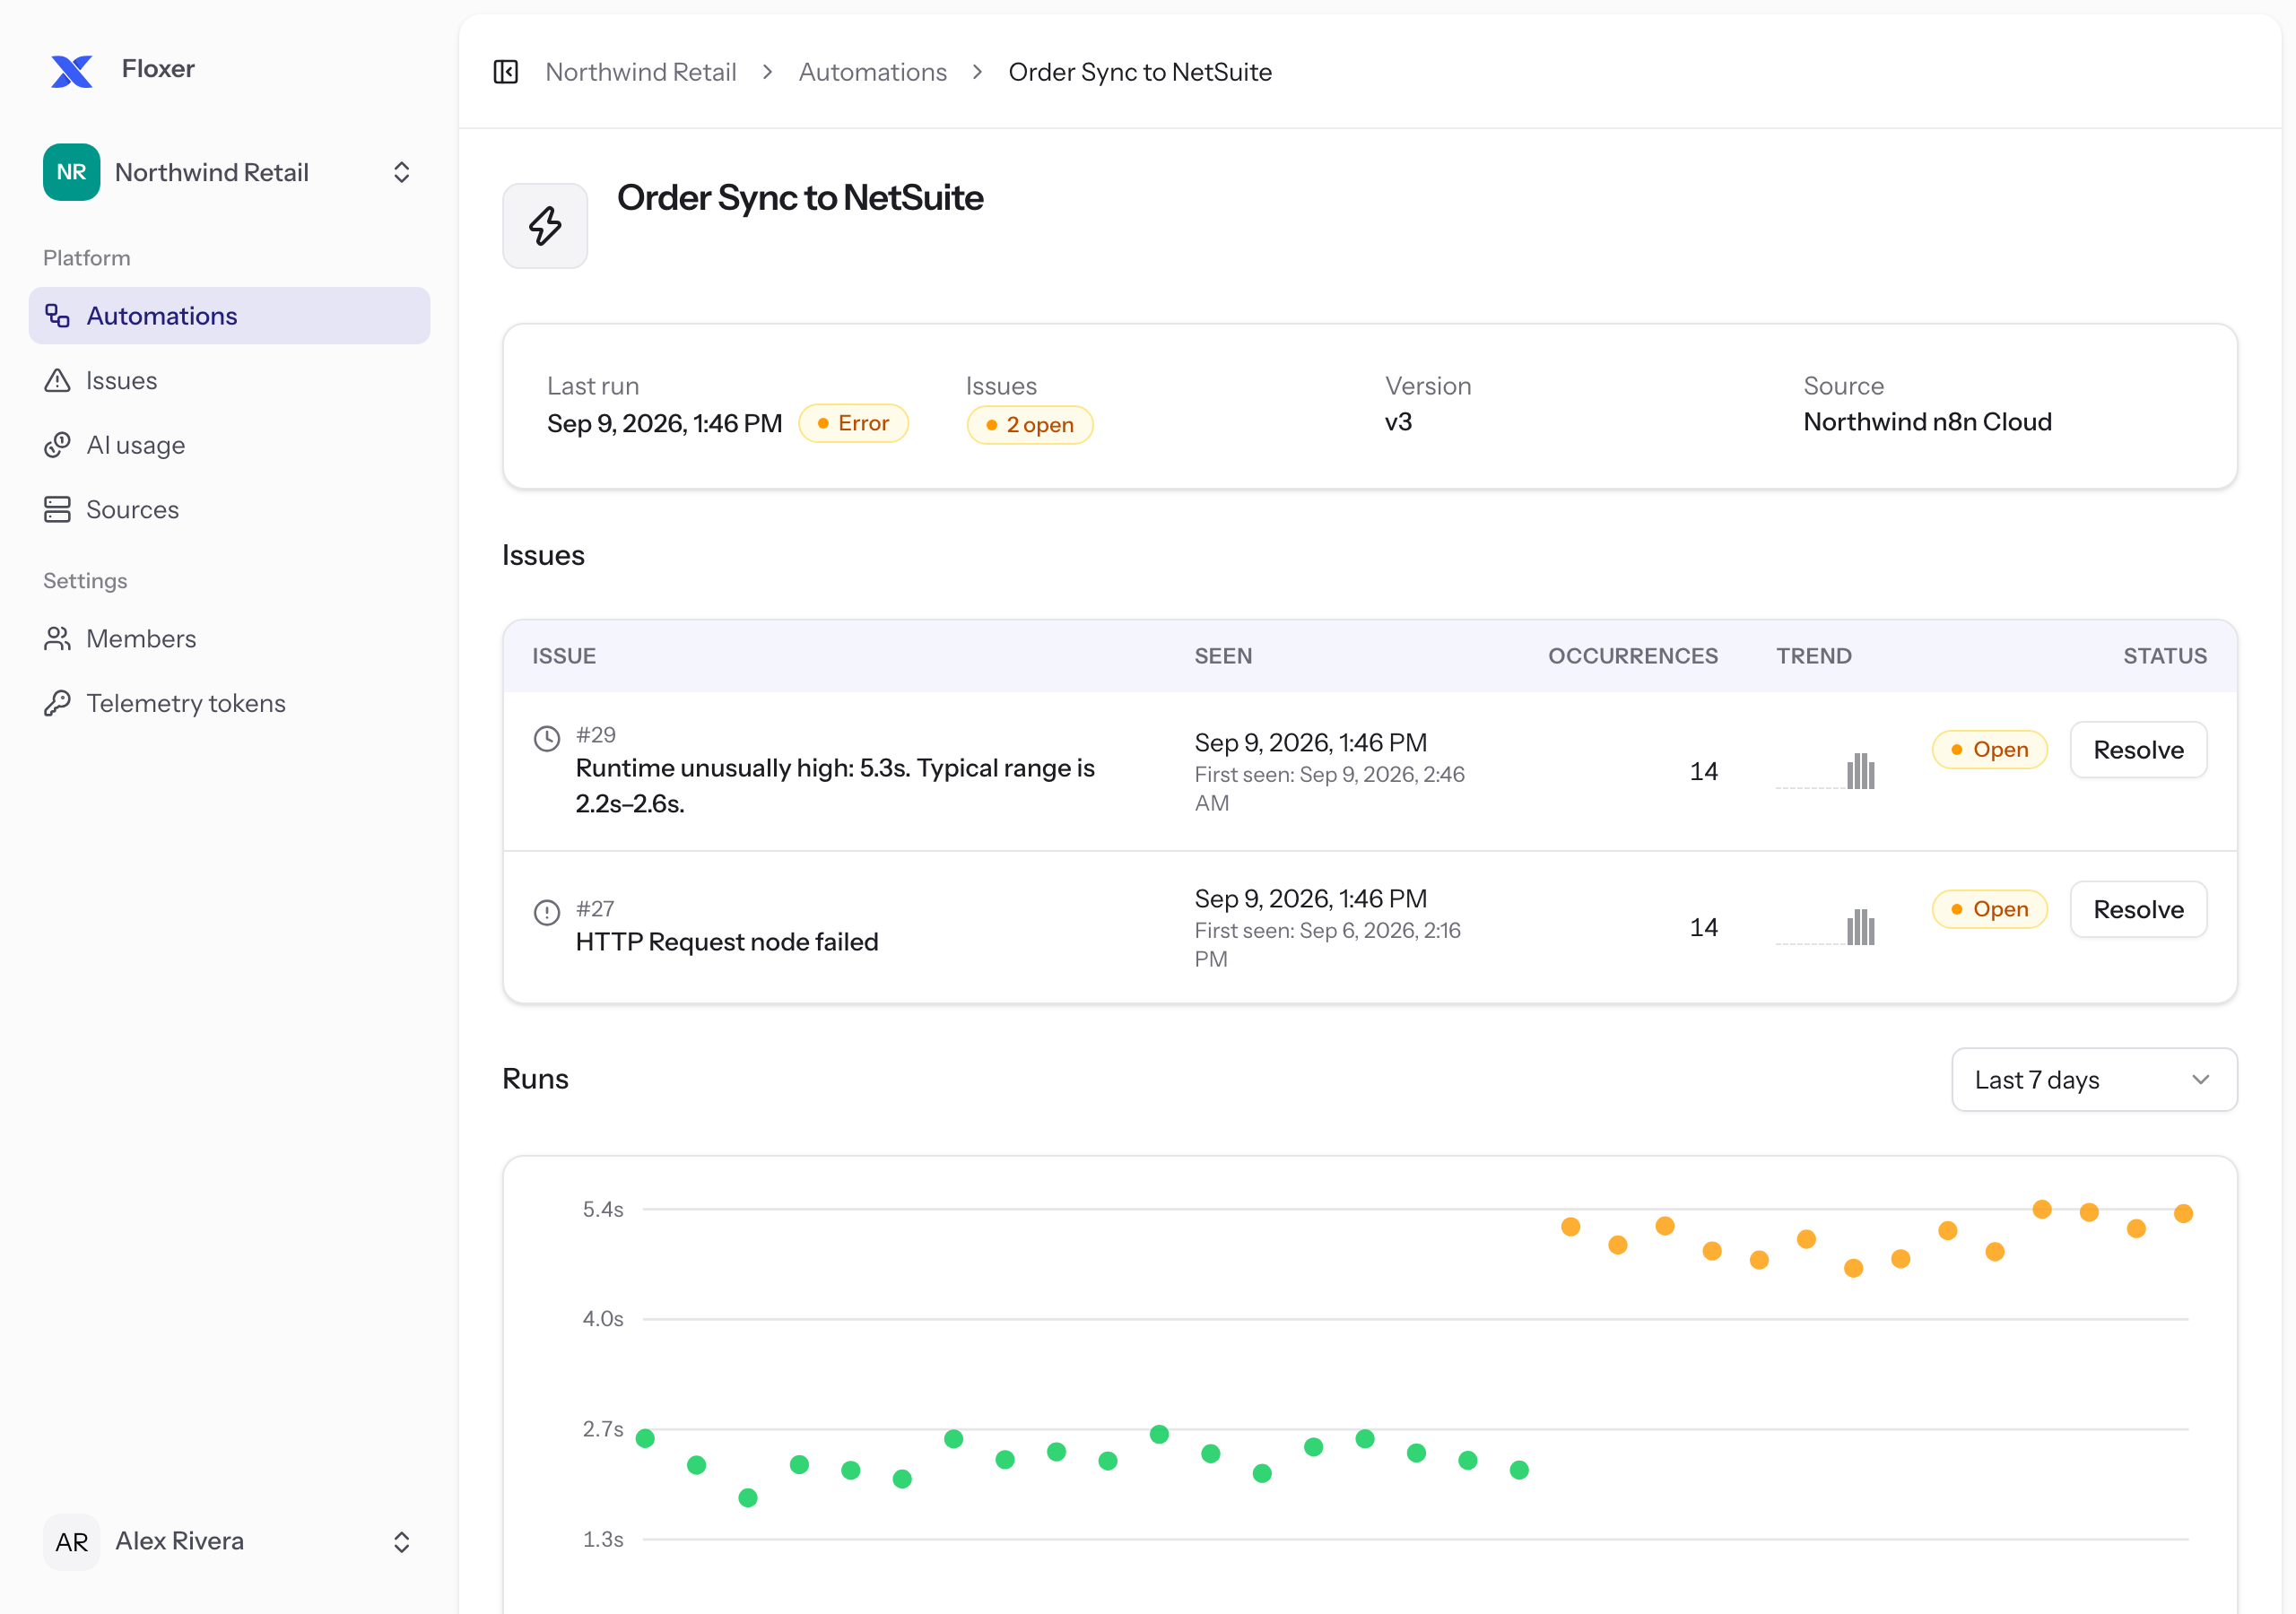Toggle the sidebar panel icon

506,72
